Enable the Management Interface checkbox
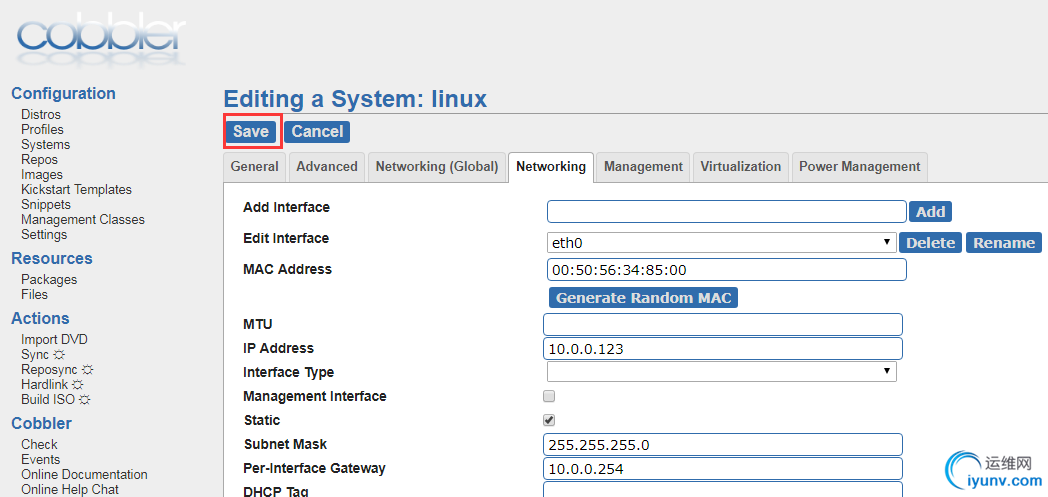Image resolution: width=1048 pixels, height=497 pixels. click(549, 396)
